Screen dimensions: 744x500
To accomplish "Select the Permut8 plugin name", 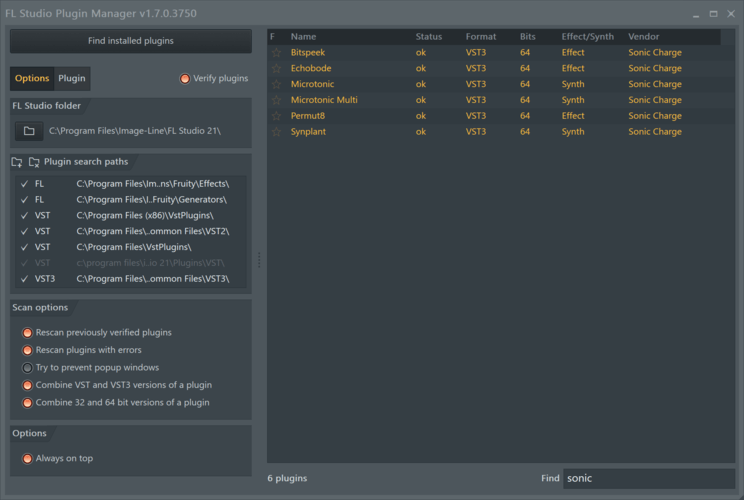I will pyautogui.click(x=307, y=116).
